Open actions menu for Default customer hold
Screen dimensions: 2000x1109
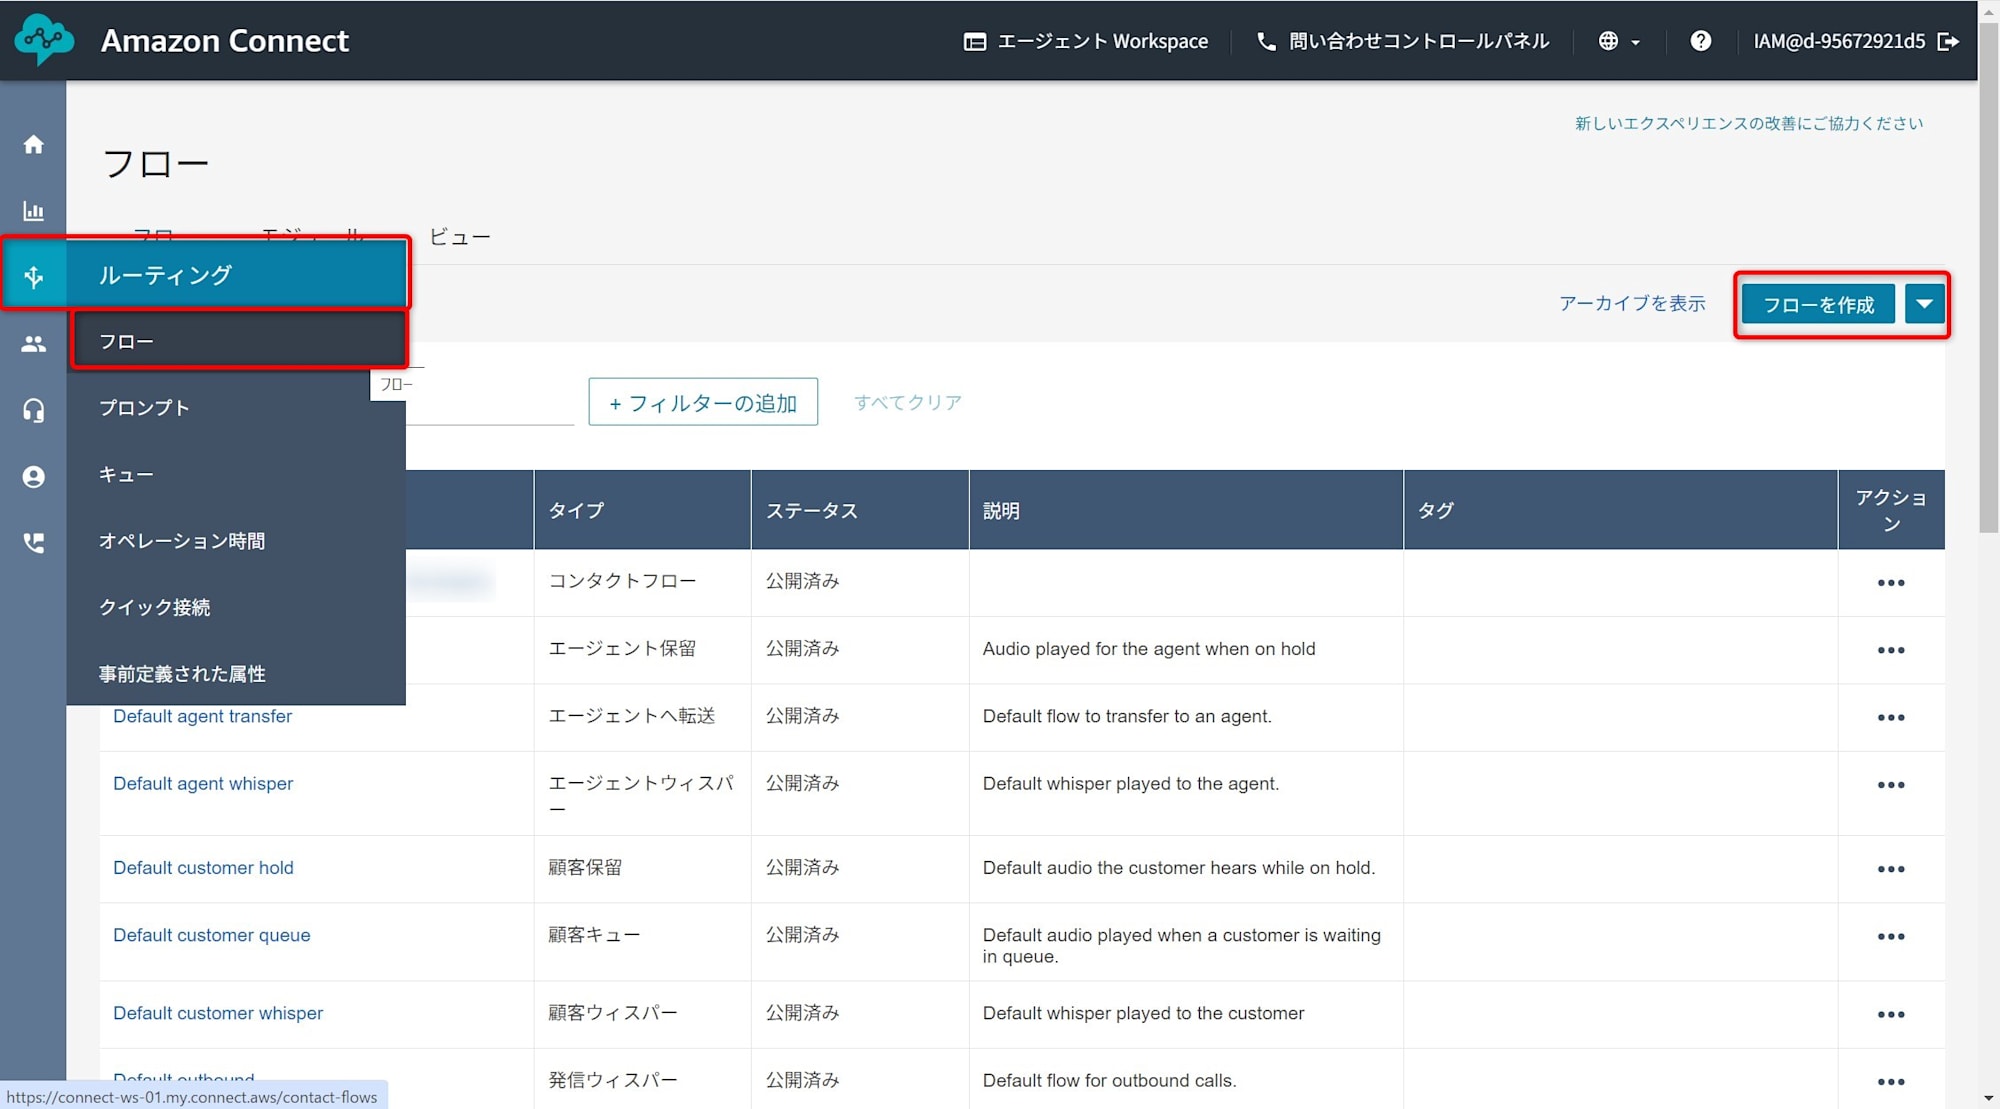[1890, 869]
